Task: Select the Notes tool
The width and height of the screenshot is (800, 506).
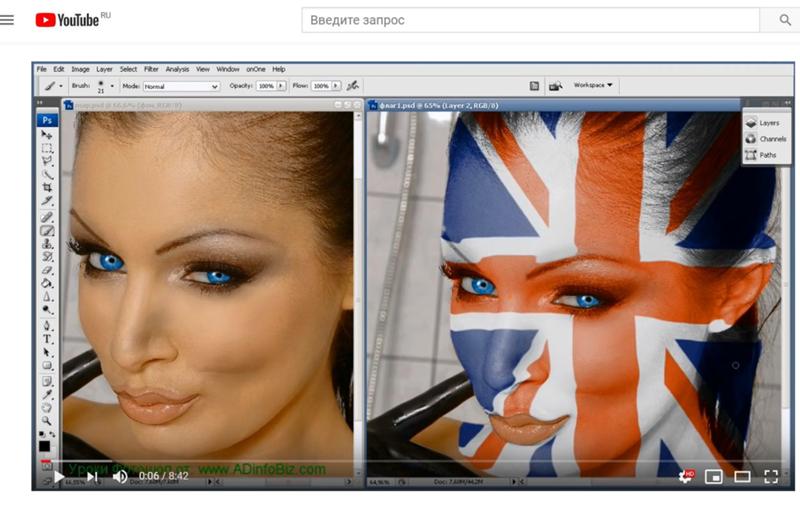Action: pos(47,381)
